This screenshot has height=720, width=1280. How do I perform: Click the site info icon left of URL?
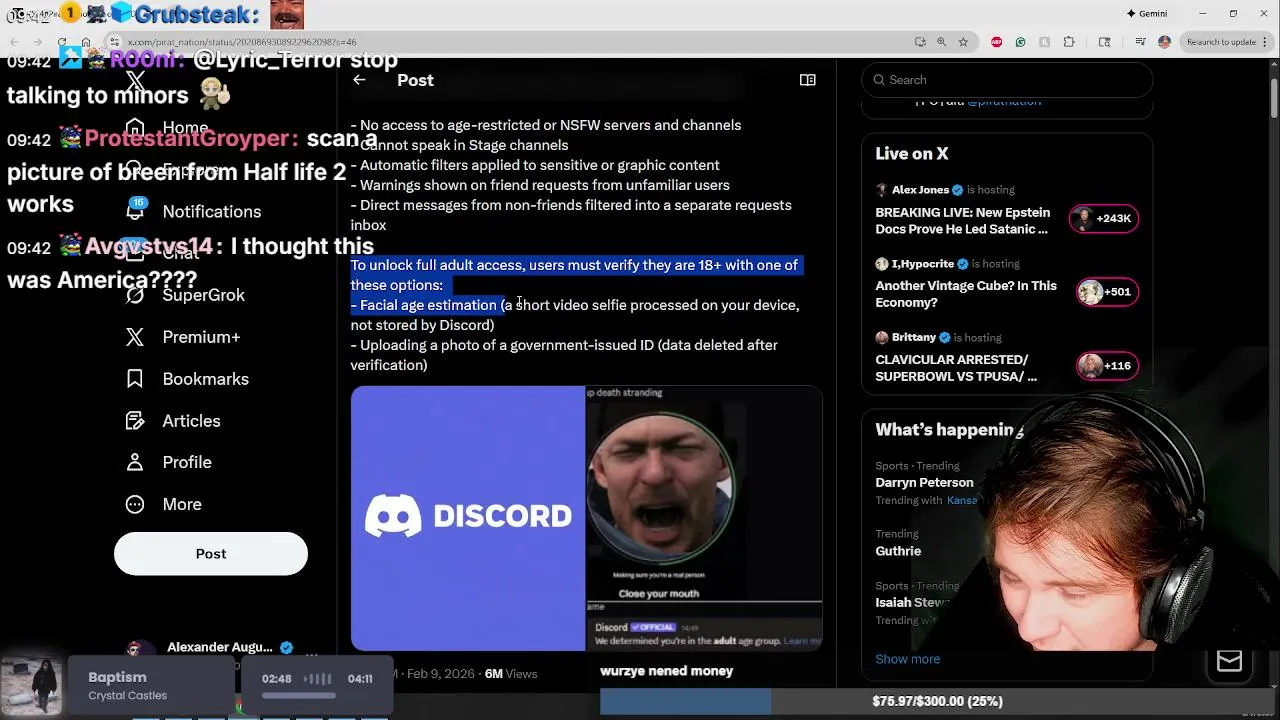pyautogui.click(x=115, y=42)
